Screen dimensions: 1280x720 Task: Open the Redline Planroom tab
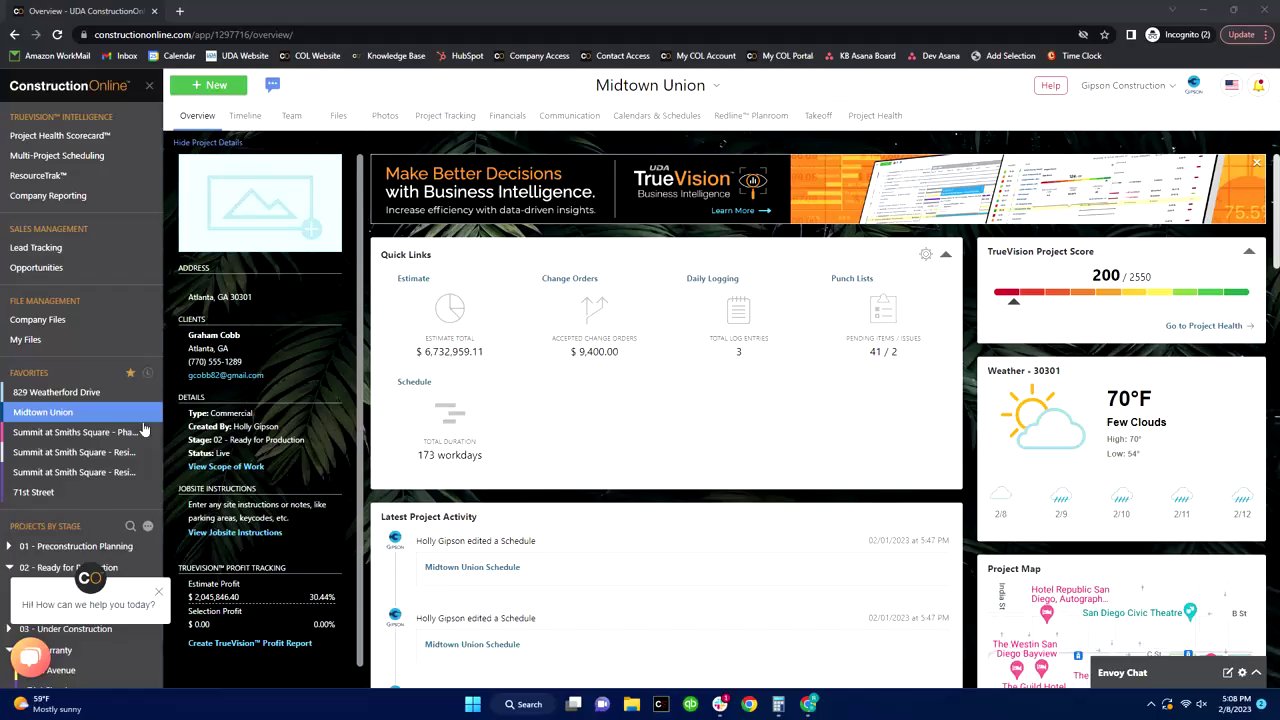click(751, 116)
